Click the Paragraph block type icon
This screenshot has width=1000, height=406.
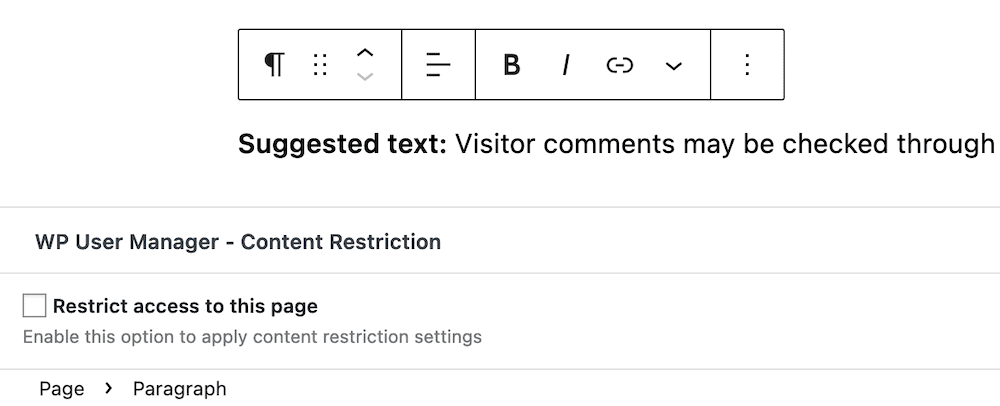274,64
